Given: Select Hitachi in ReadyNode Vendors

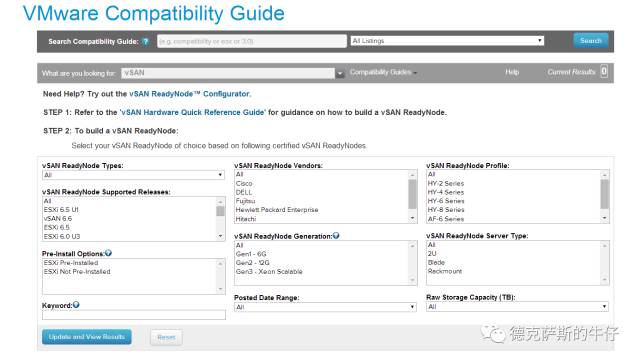Looking at the screenshot, I should 246,219.
